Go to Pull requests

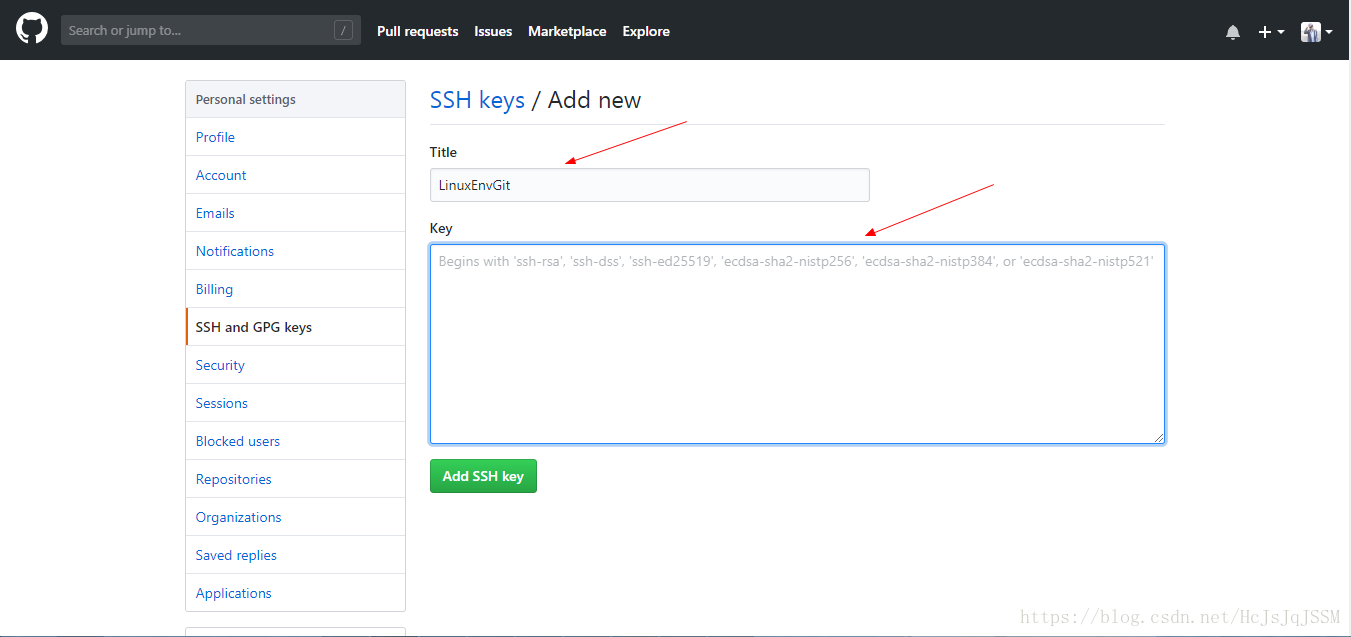[417, 31]
